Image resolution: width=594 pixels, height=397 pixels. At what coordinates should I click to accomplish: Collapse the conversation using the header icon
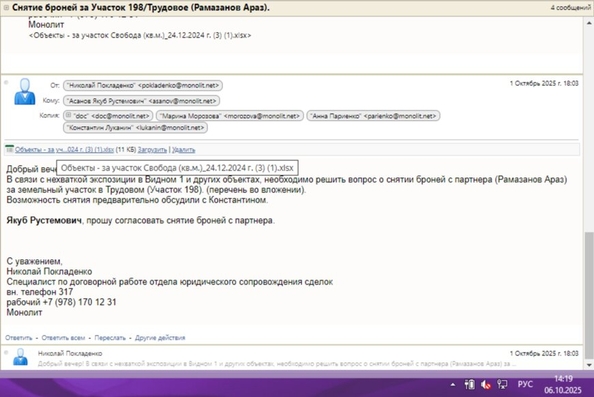click(6, 8)
